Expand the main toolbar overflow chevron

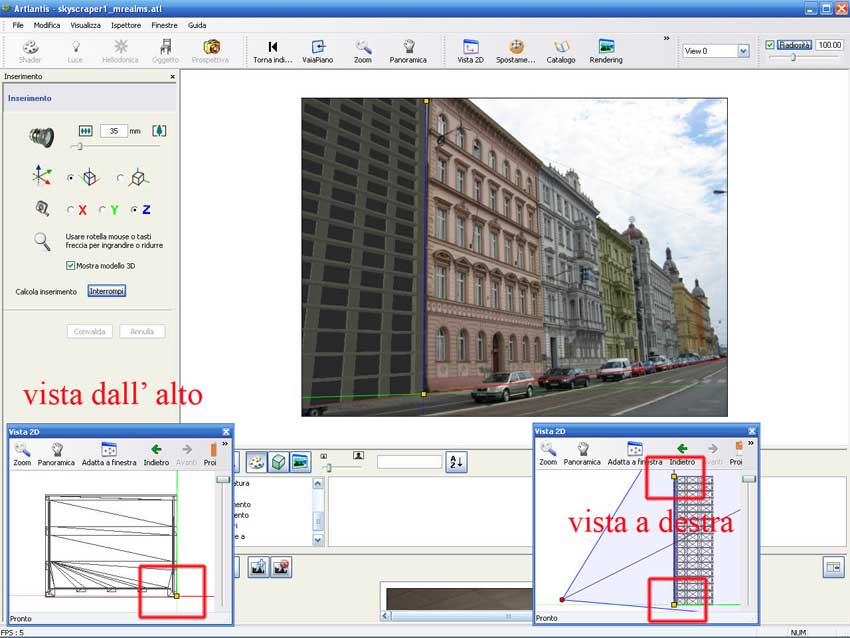pos(666,38)
